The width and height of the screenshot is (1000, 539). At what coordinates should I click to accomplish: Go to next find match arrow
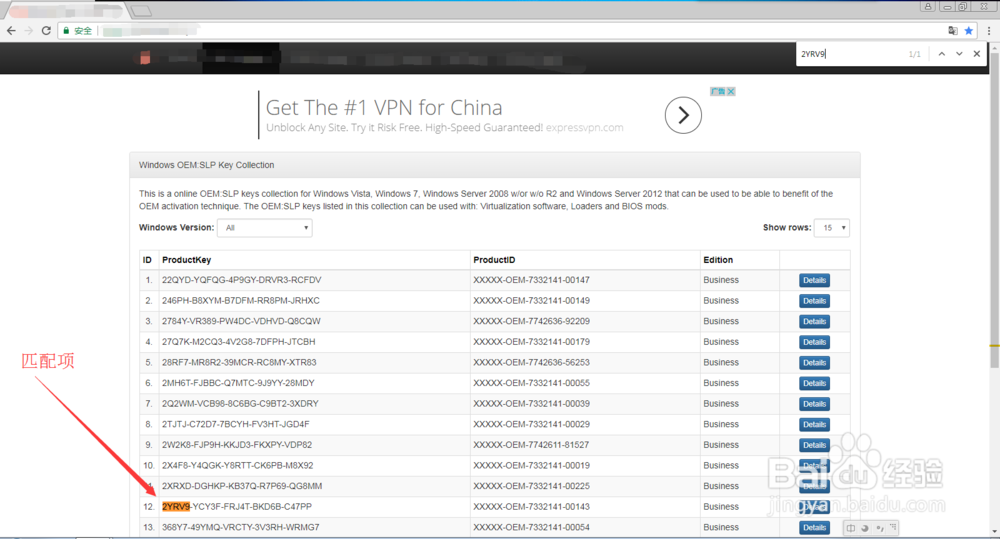(x=959, y=54)
